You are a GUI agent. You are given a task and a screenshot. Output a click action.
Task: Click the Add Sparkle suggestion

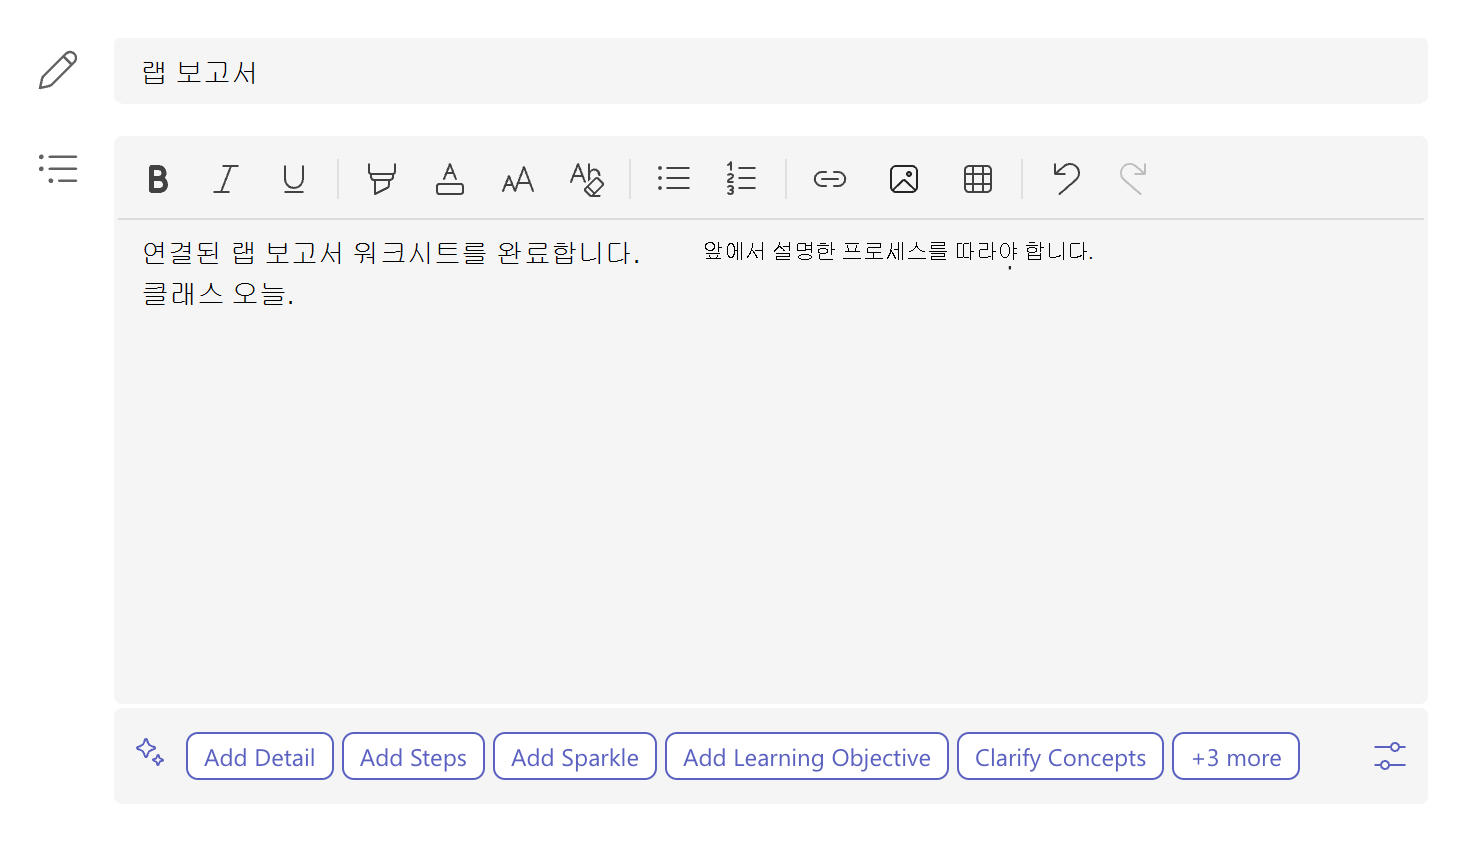tap(575, 757)
